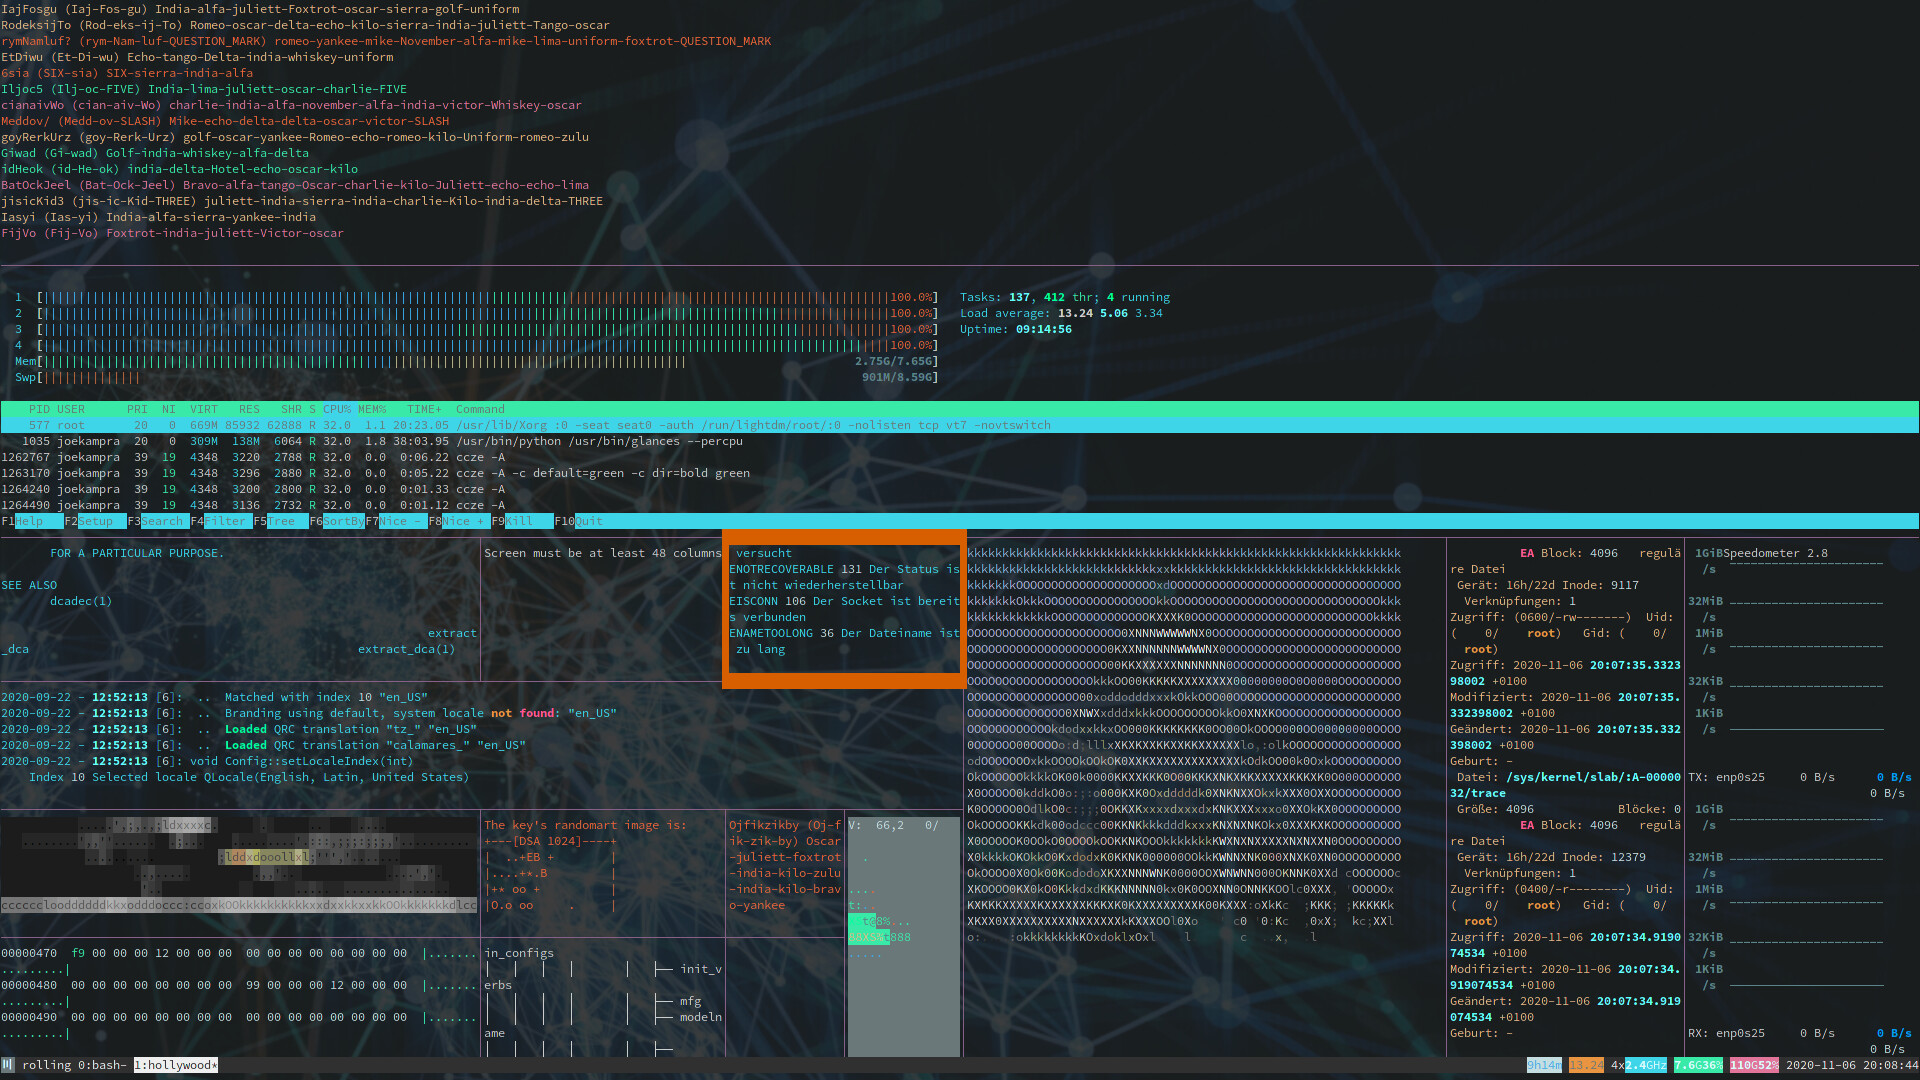Click F10 Quit in htop

click(579, 521)
